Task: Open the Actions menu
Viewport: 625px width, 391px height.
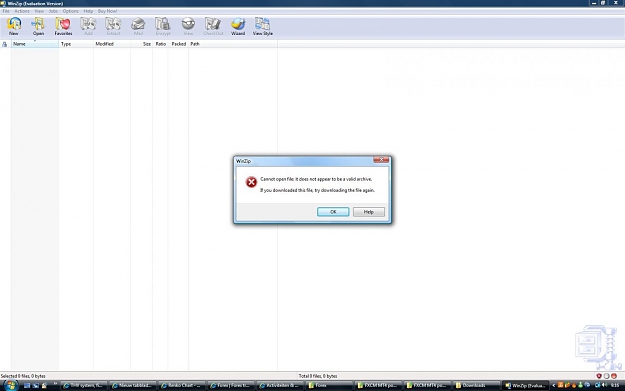Action: (22, 11)
